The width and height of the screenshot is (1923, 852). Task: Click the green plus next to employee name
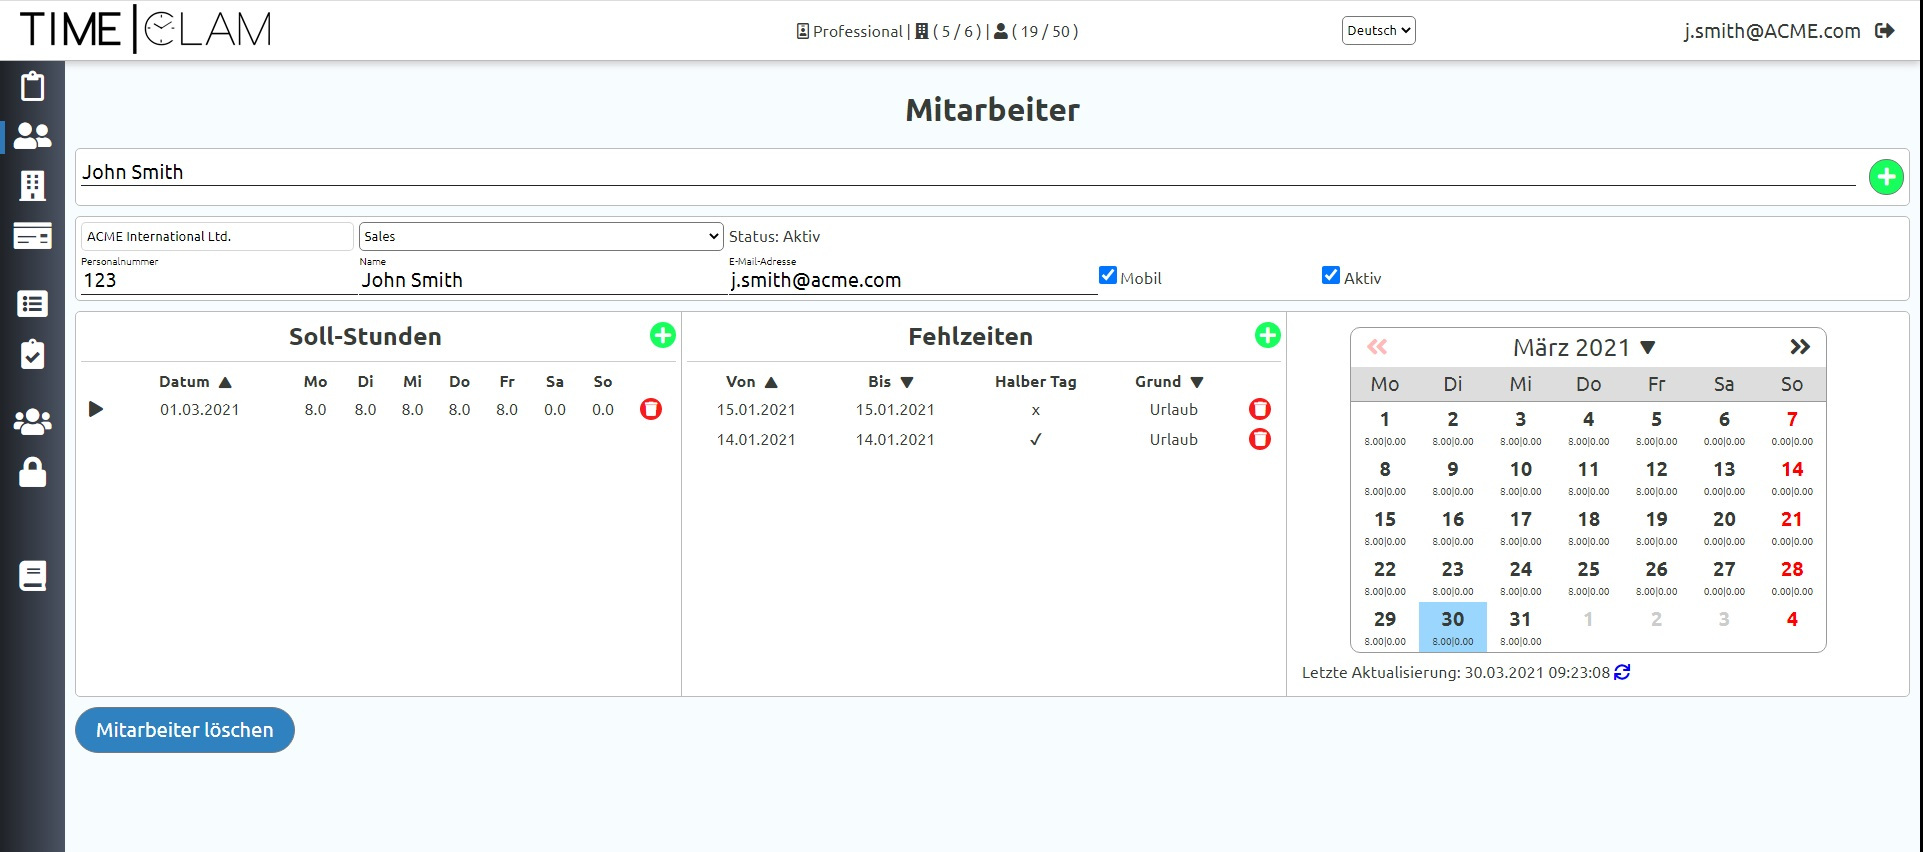tap(1886, 177)
